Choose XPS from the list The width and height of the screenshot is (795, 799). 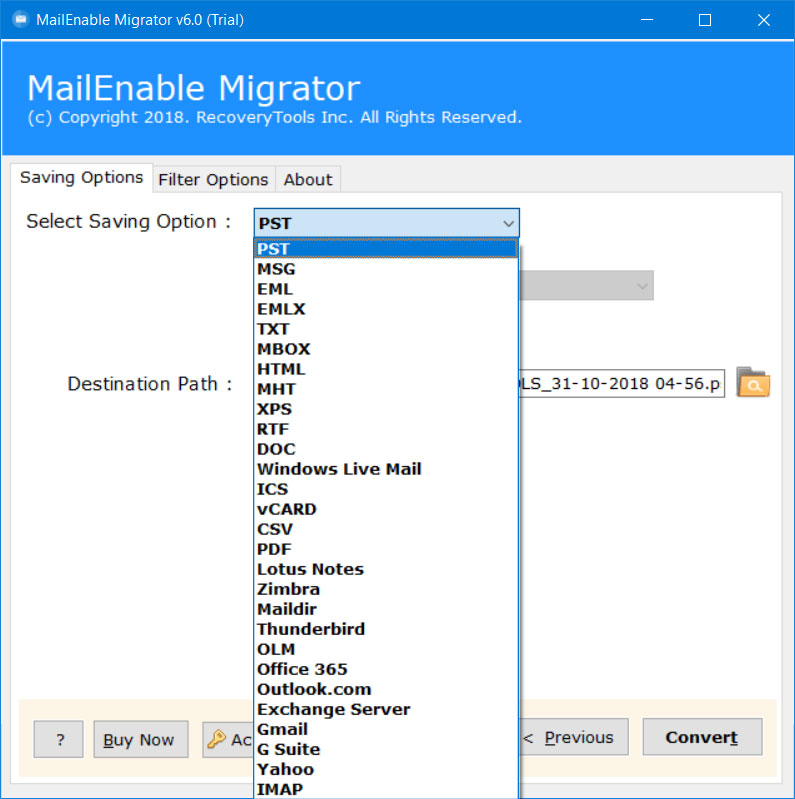pyautogui.click(x=386, y=409)
